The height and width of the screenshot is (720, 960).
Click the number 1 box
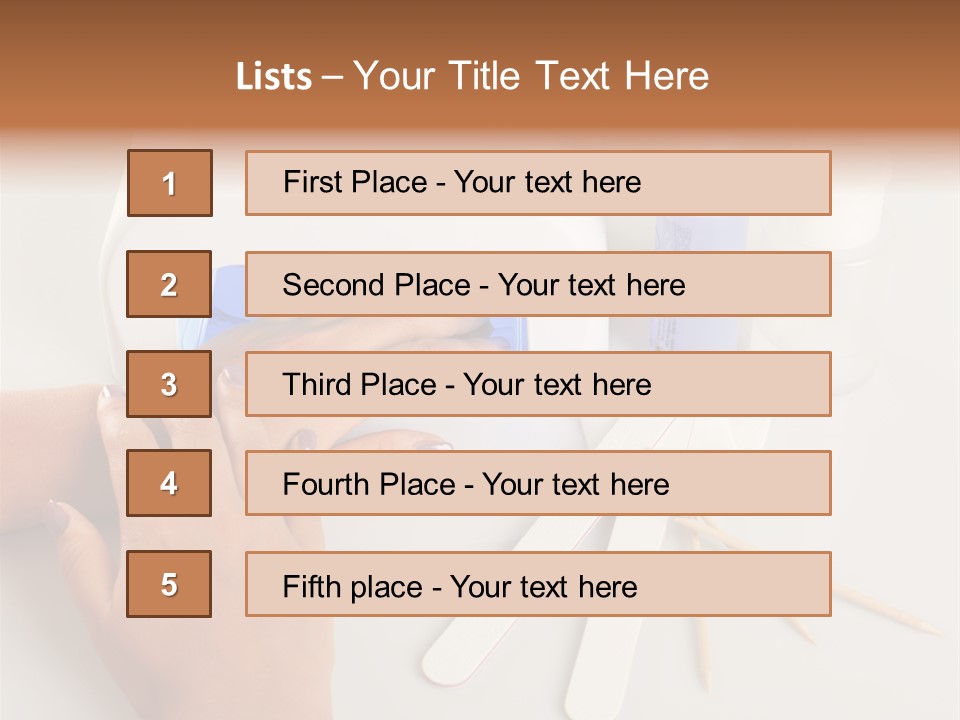click(x=170, y=183)
